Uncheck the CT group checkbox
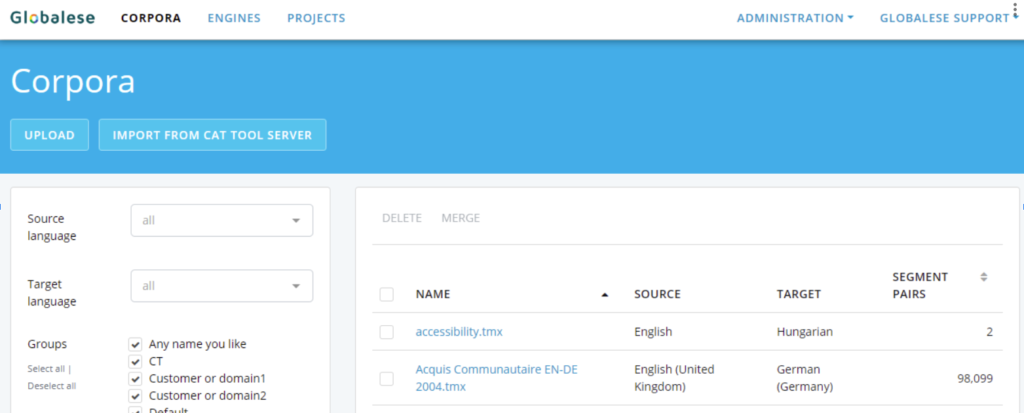 coord(135,361)
